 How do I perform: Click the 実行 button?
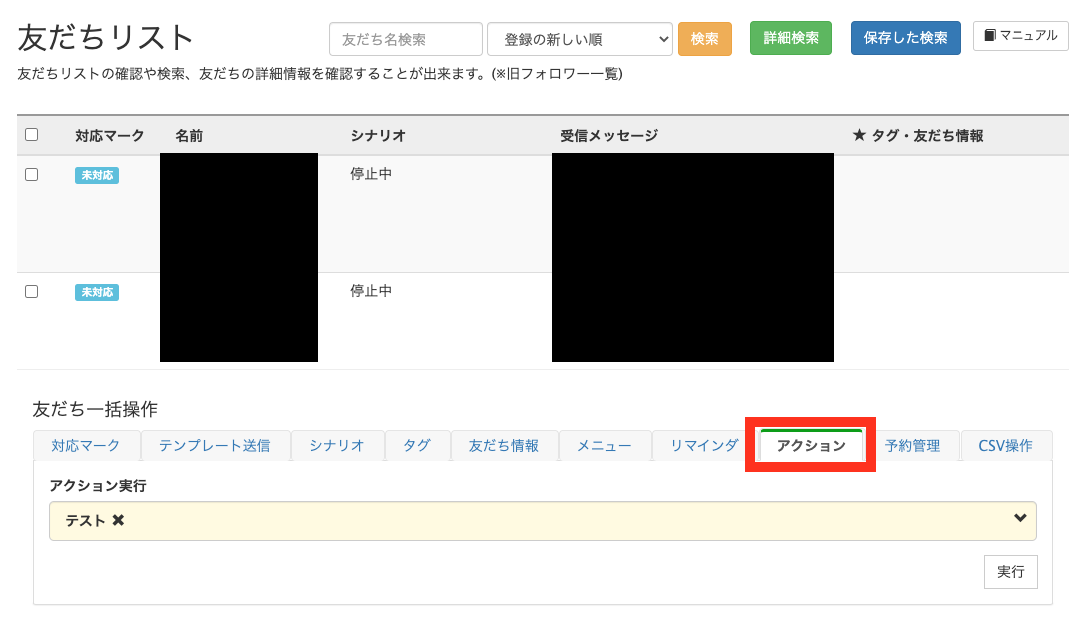tap(1010, 572)
